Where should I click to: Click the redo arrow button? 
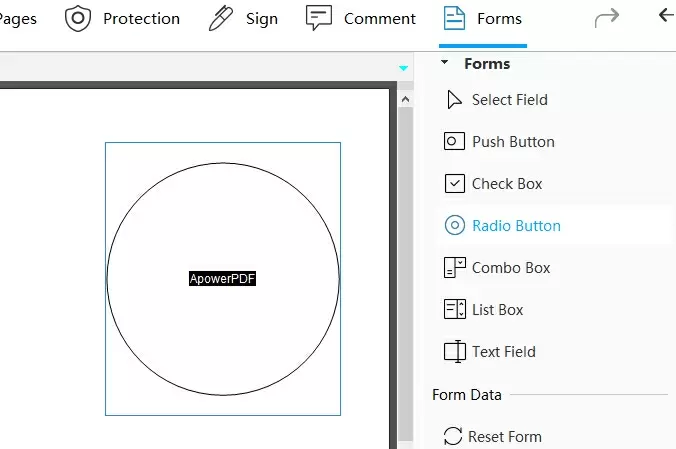607,18
